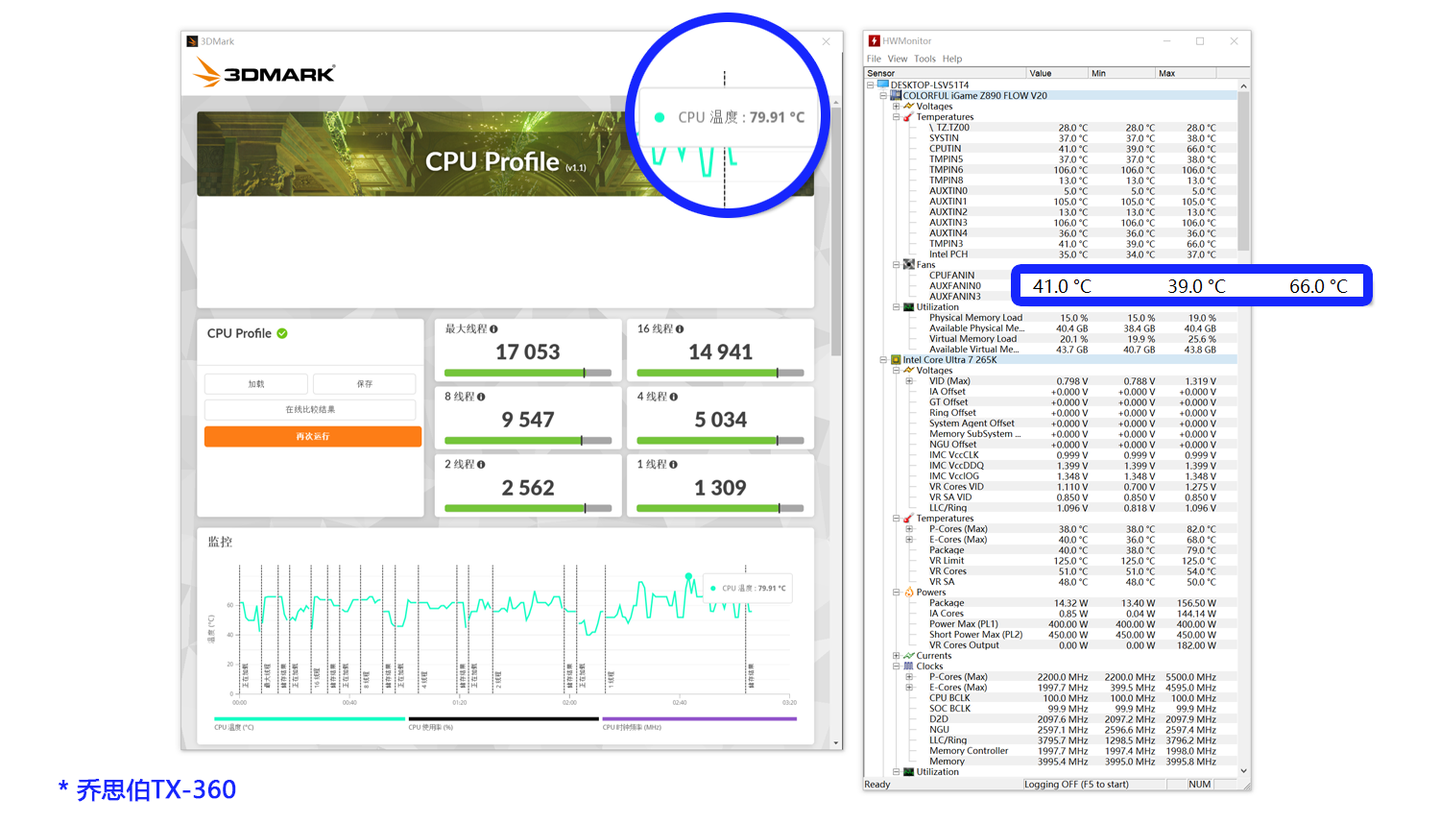The image size is (1440, 823).
Task: Open the File menu in HWMonitor
Action: coord(874,59)
